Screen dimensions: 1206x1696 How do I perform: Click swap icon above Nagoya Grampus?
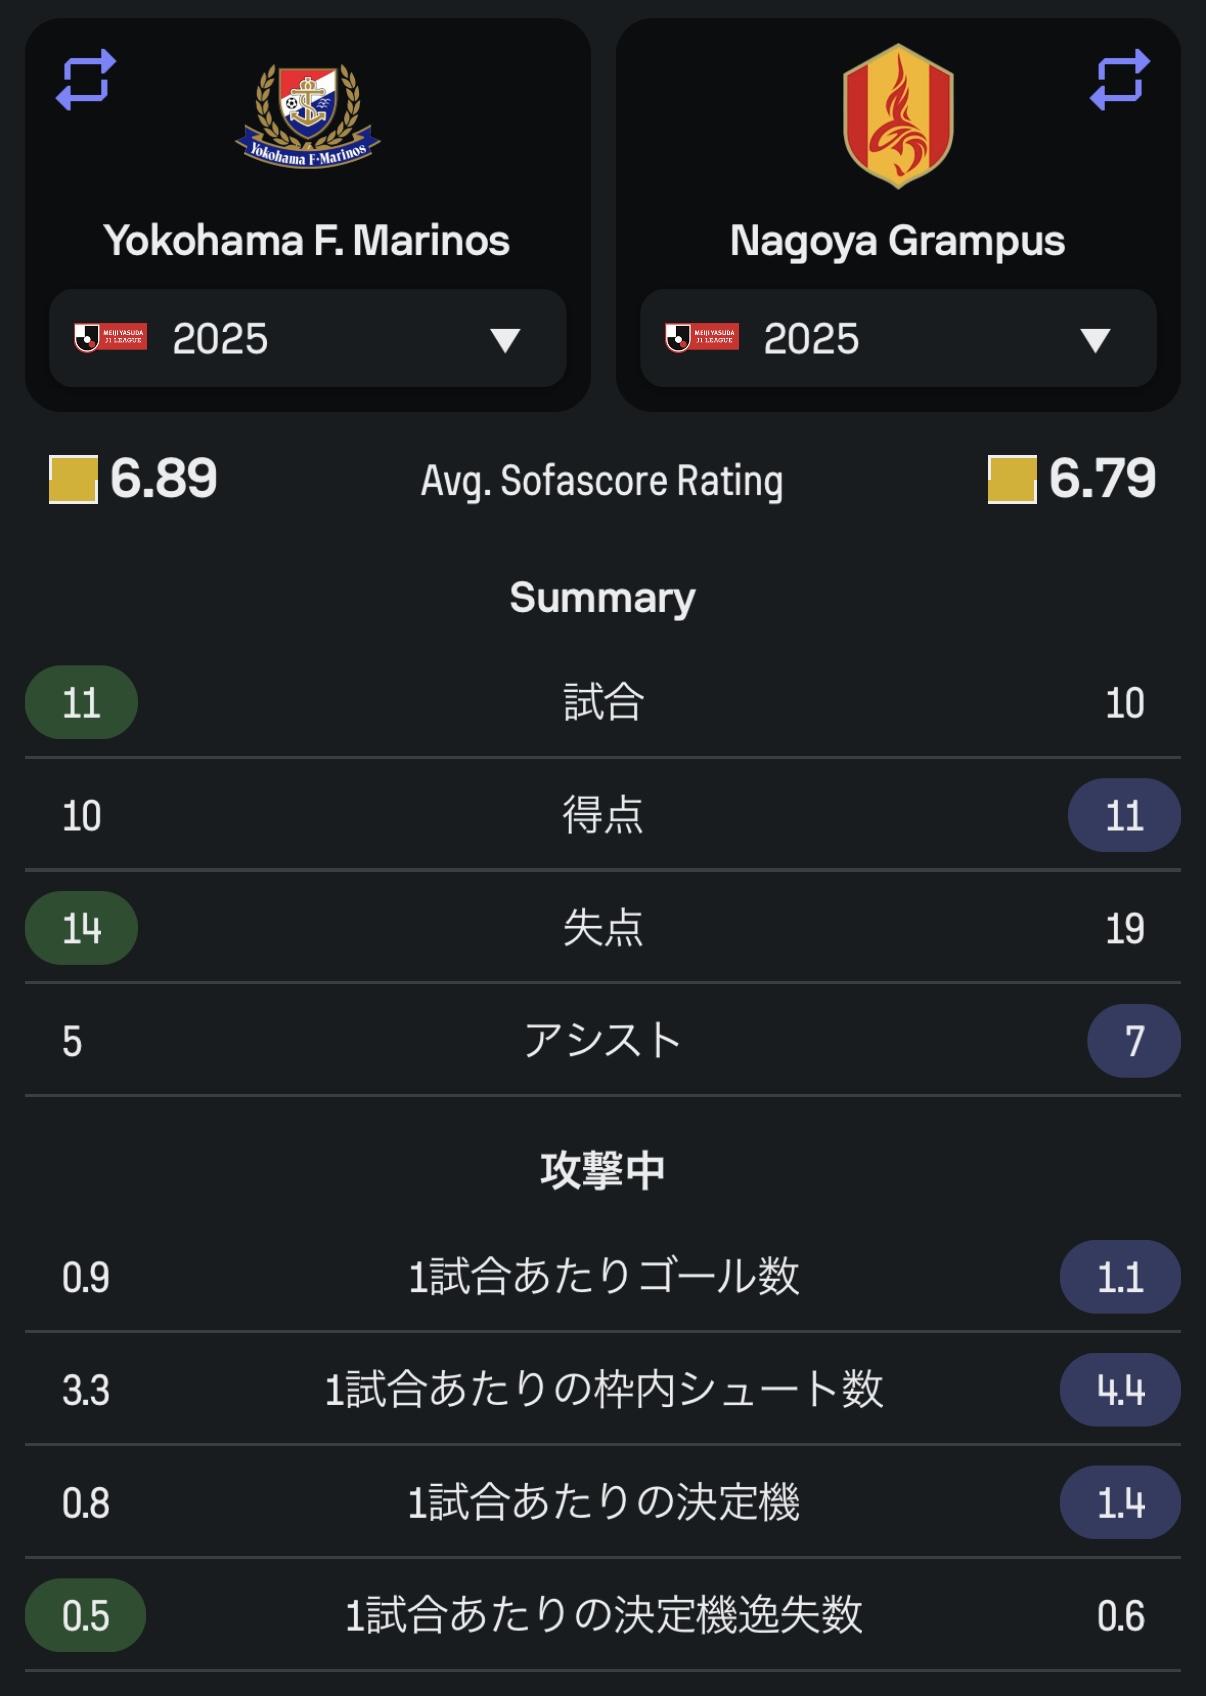[1120, 80]
